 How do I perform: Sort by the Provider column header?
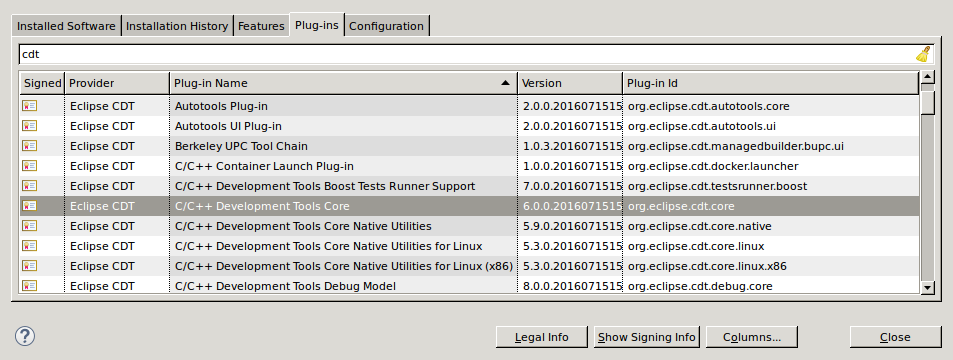117,83
